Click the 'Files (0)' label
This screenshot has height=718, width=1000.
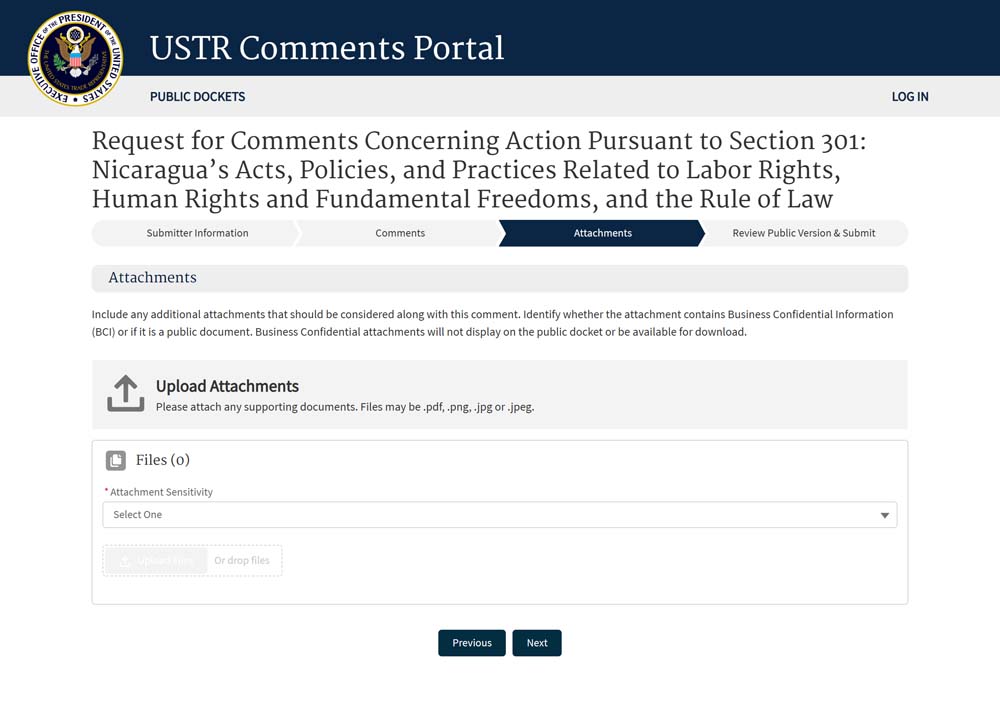click(x=163, y=460)
